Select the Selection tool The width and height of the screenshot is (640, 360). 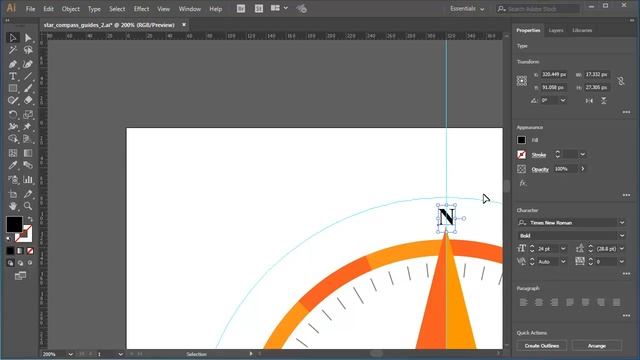13,38
